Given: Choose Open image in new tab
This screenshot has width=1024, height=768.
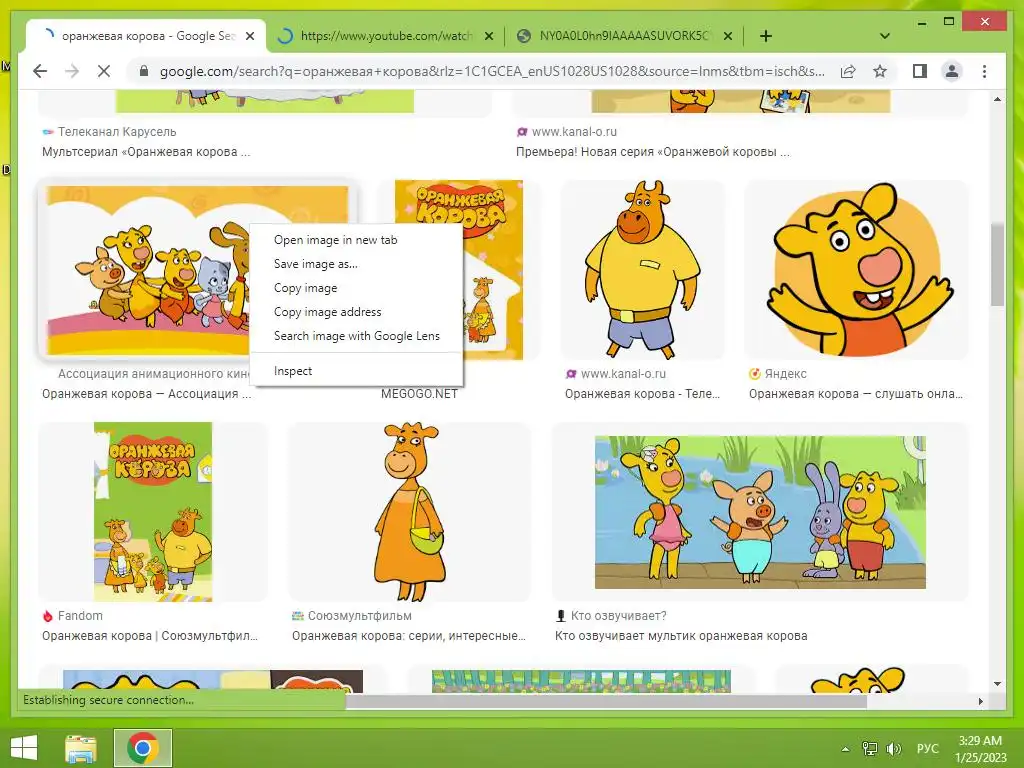Looking at the screenshot, I should 336,240.
